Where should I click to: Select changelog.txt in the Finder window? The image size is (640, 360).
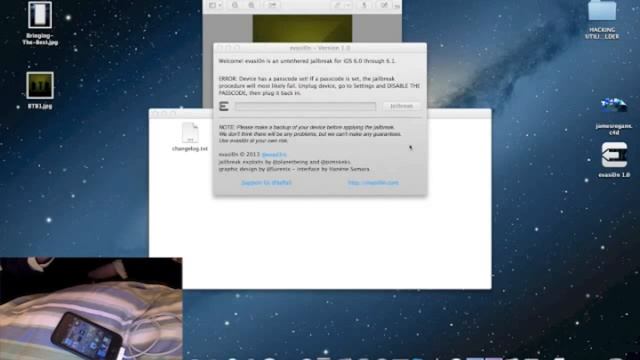click(190, 137)
